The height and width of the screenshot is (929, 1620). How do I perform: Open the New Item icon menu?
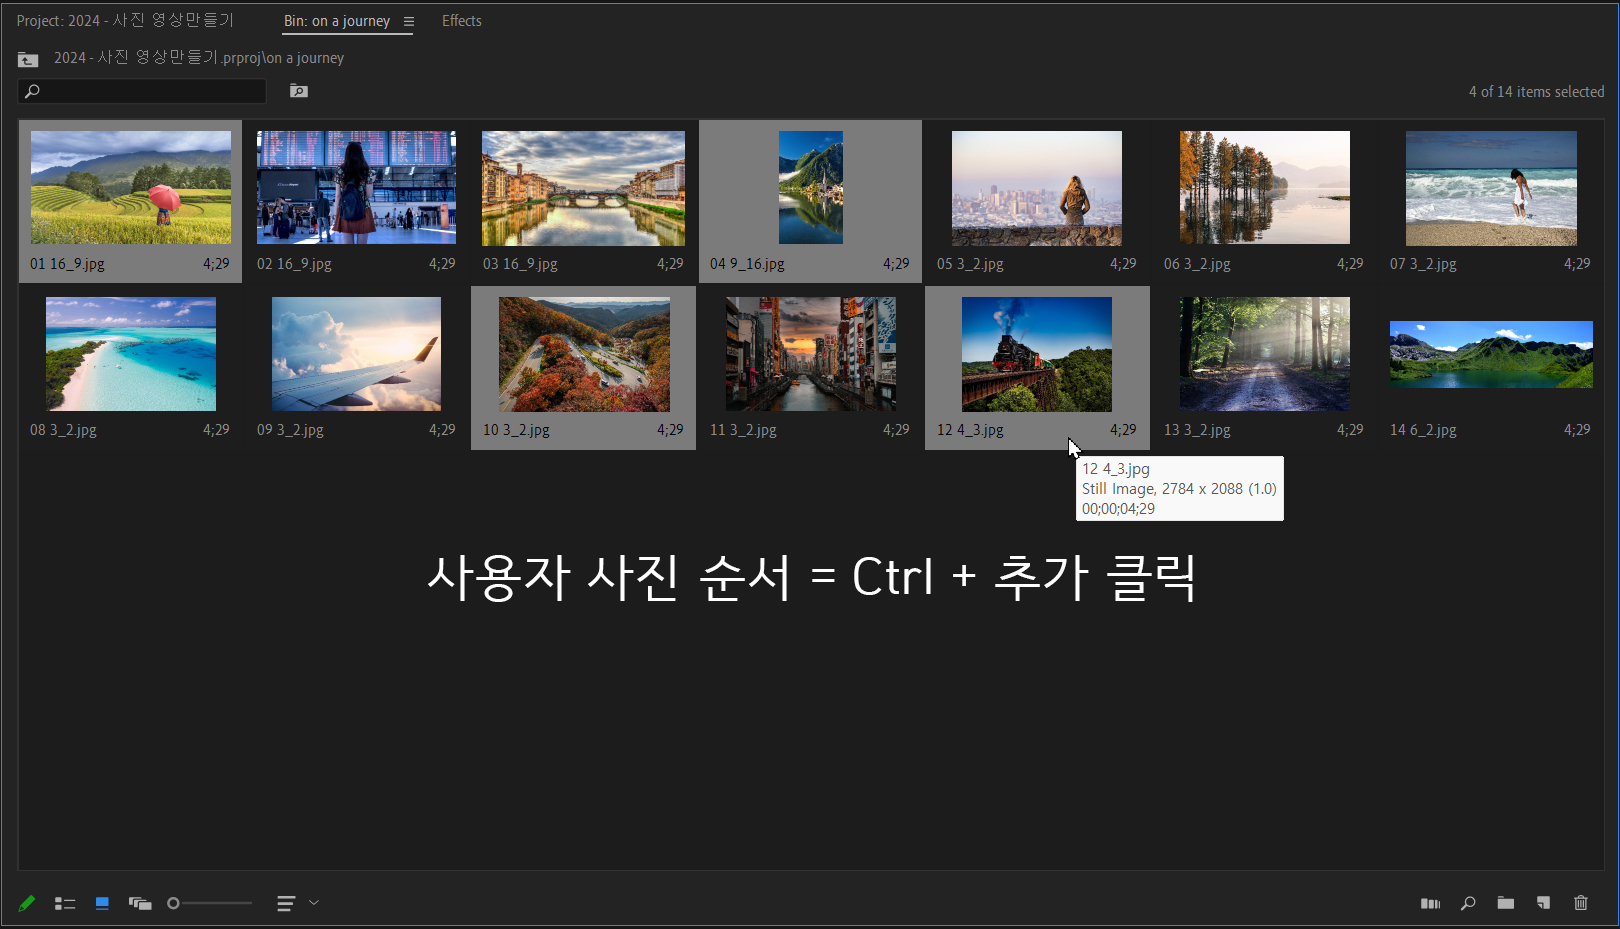1543,903
